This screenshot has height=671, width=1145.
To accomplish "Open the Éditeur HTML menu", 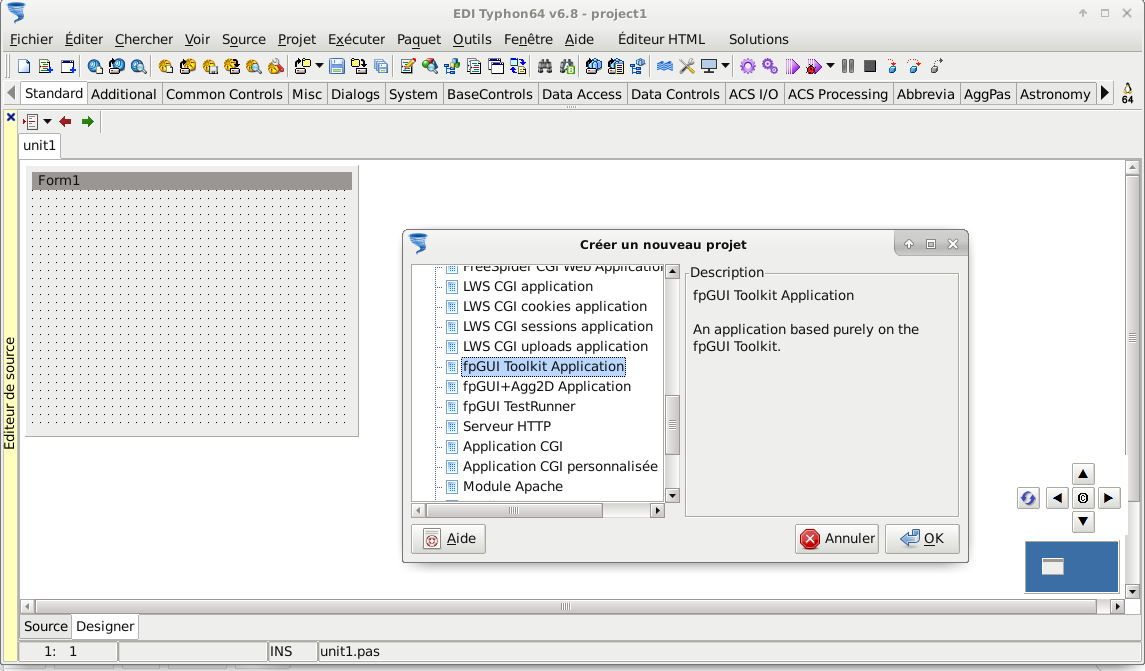I will click(661, 39).
